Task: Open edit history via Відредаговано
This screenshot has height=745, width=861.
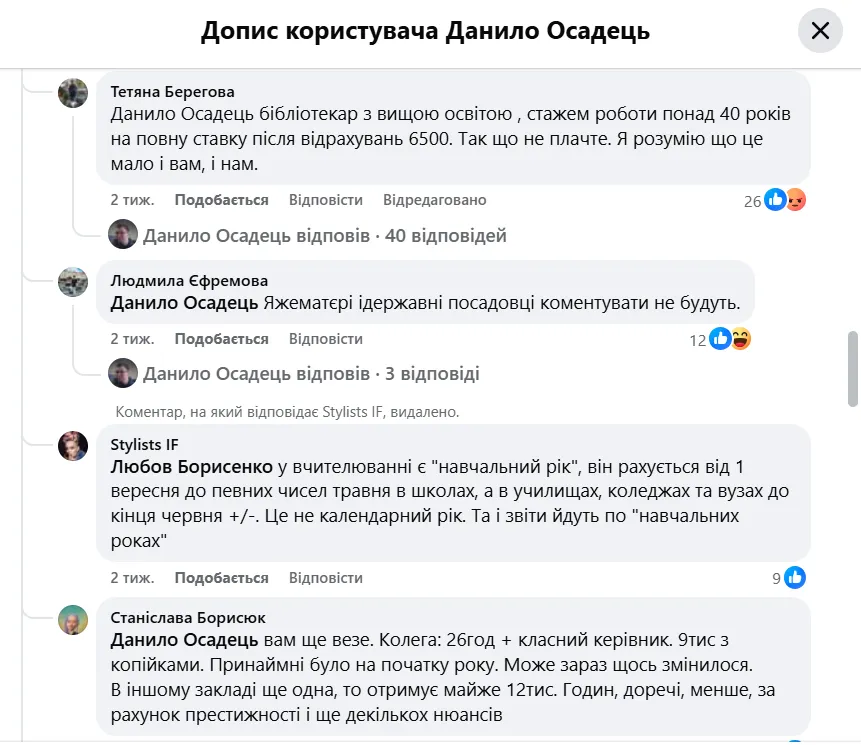Action: point(434,200)
